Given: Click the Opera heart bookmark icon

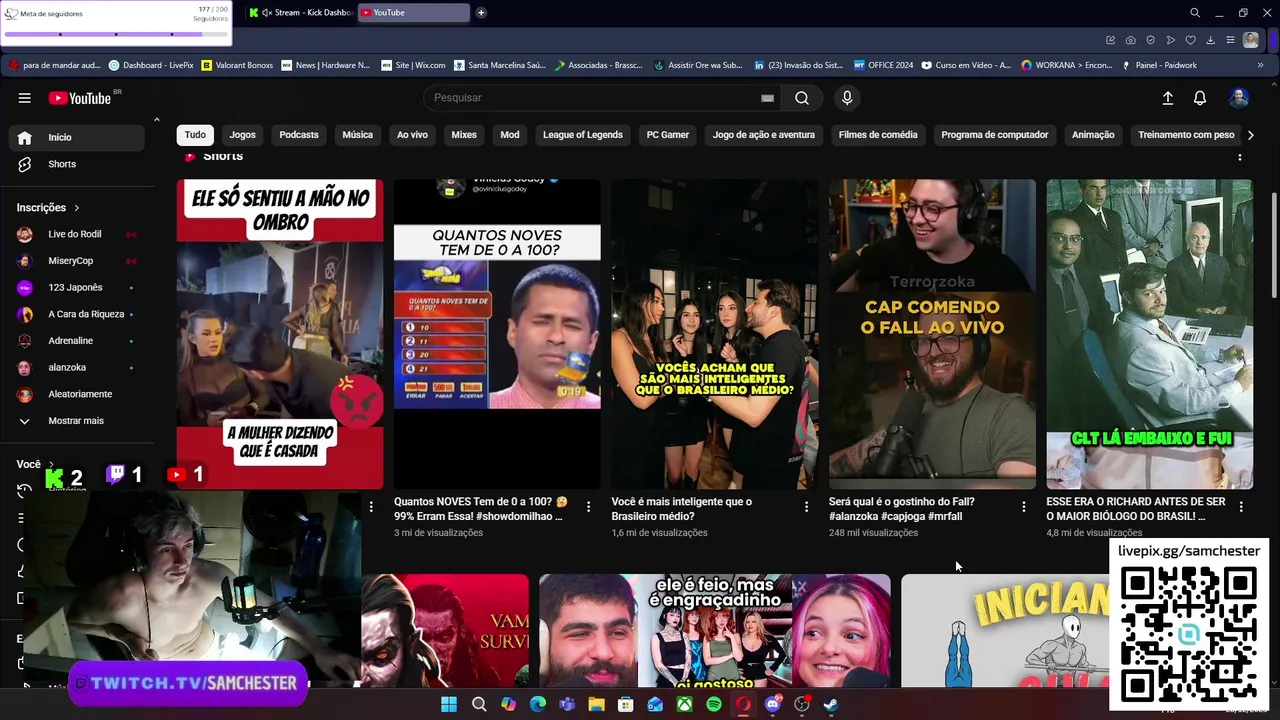Looking at the screenshot, I should (x=1190, y=40).
